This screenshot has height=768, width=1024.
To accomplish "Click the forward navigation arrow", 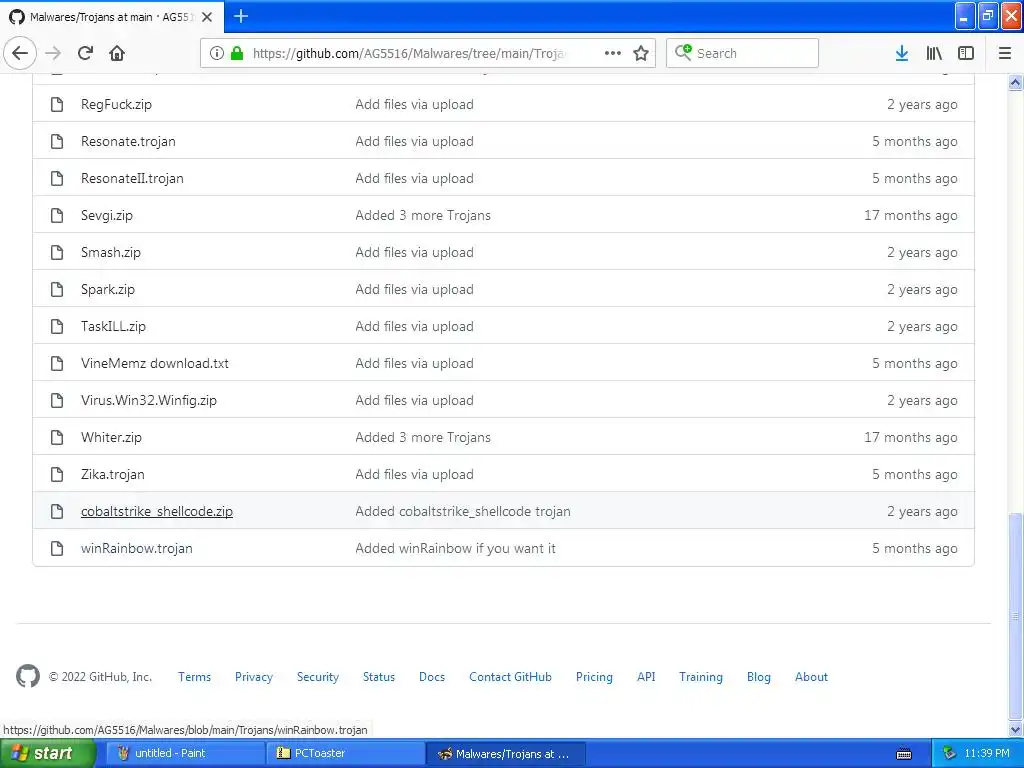I will (53, 53).
